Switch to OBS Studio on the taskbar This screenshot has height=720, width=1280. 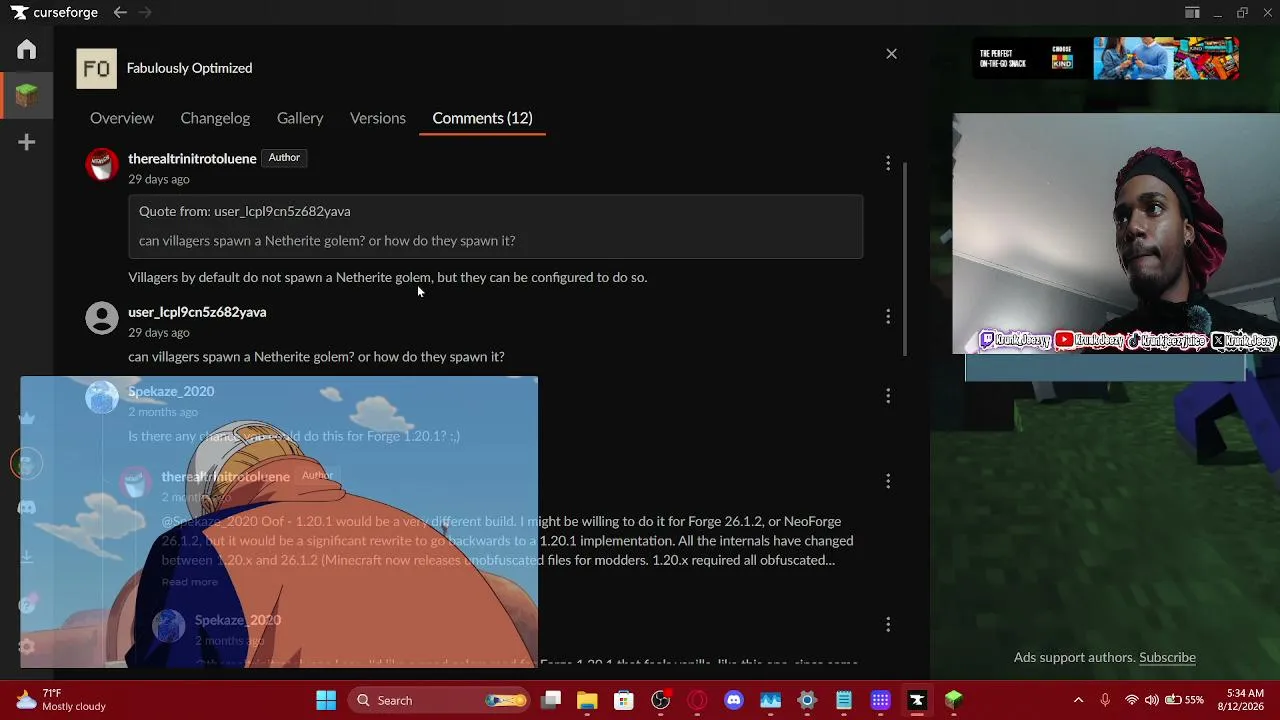(x=661, y=700)
